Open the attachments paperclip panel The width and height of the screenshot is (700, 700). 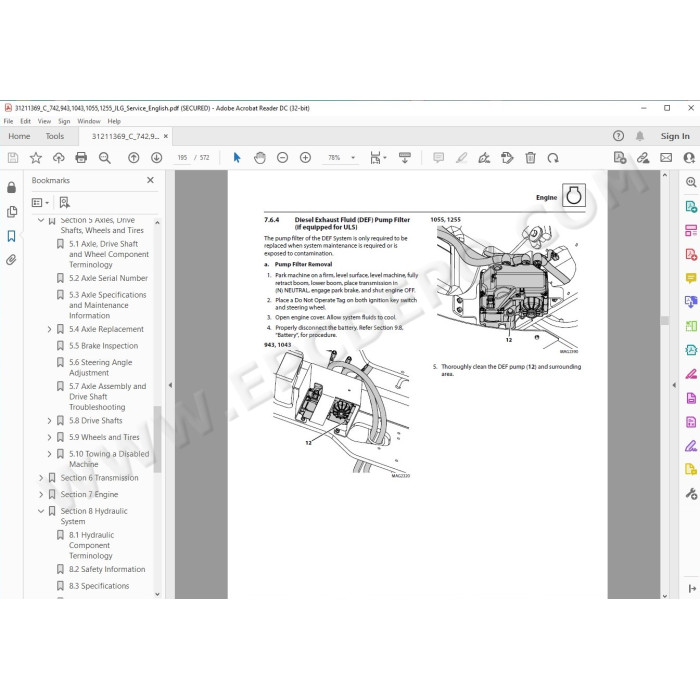[x=12, y=260]
